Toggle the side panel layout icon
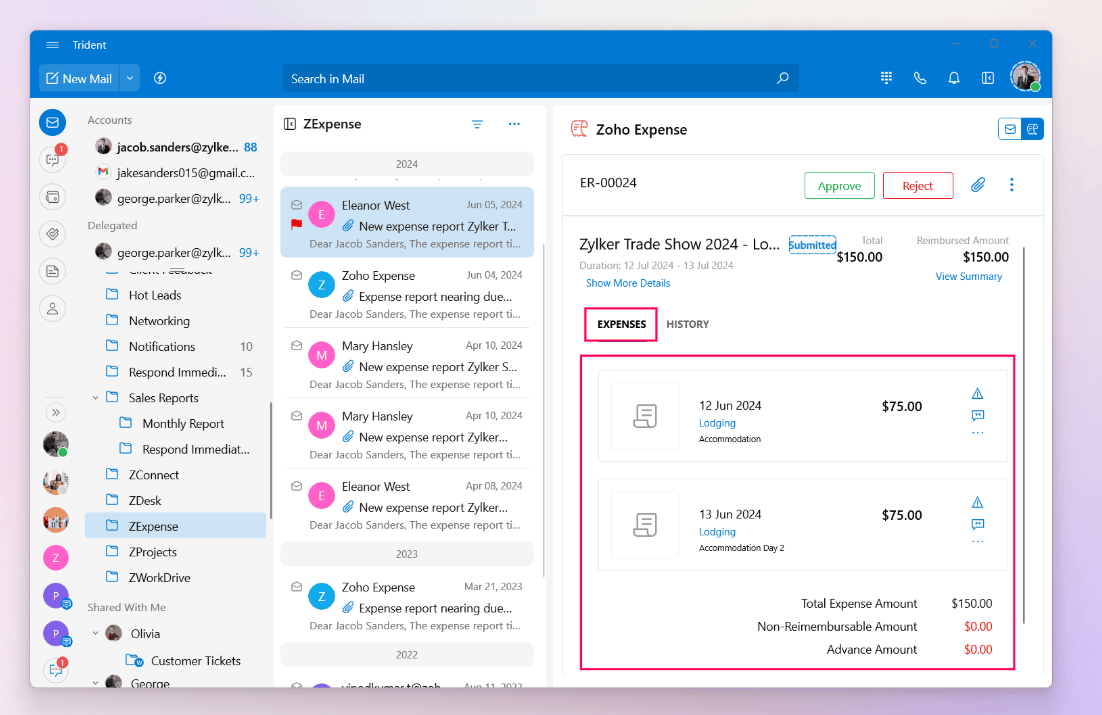The height and width of the screenshot is (715, 1102). point(987,78)
